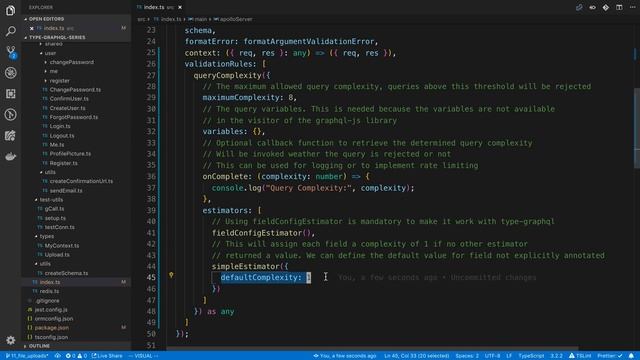The image size is (640, 360).
Task: Click the toggle-blame icon left of diamond icon
Action: pos(593,7)
